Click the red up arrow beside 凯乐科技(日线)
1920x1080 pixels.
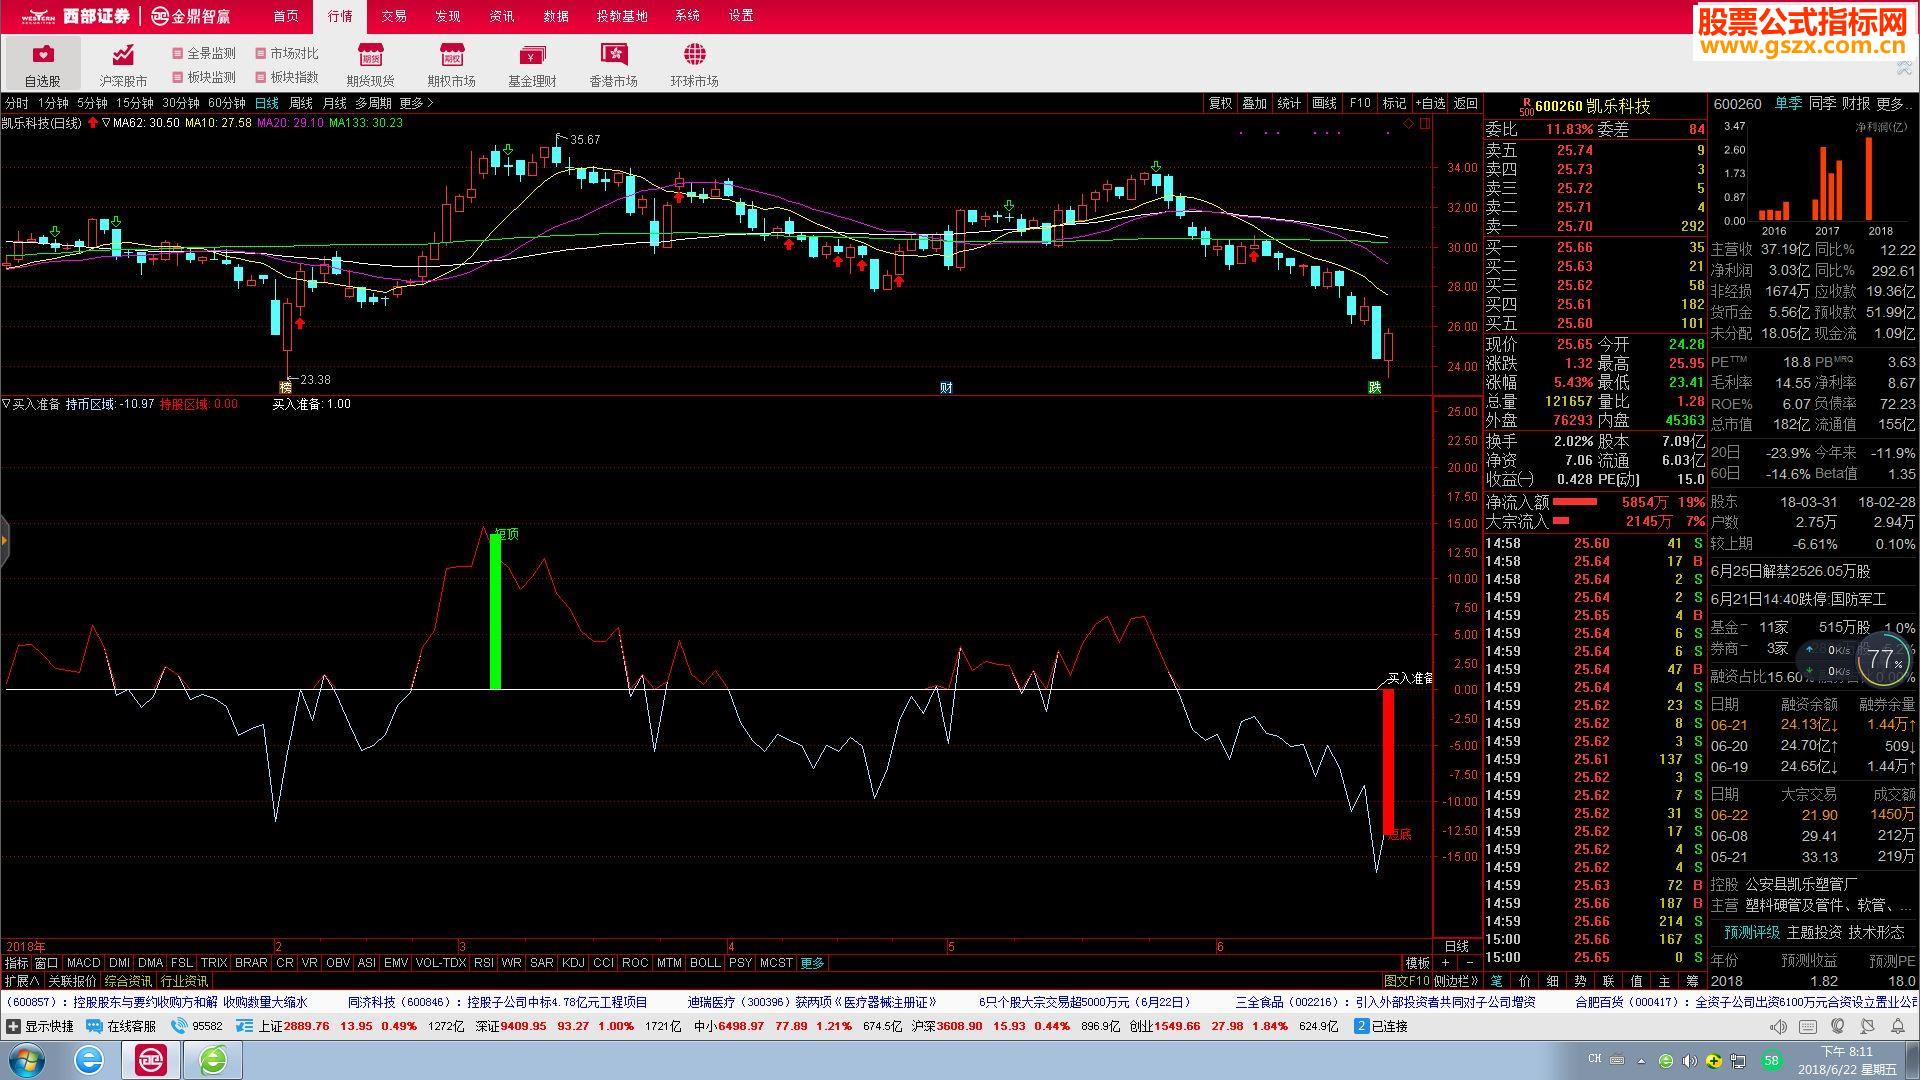[93, 123]
